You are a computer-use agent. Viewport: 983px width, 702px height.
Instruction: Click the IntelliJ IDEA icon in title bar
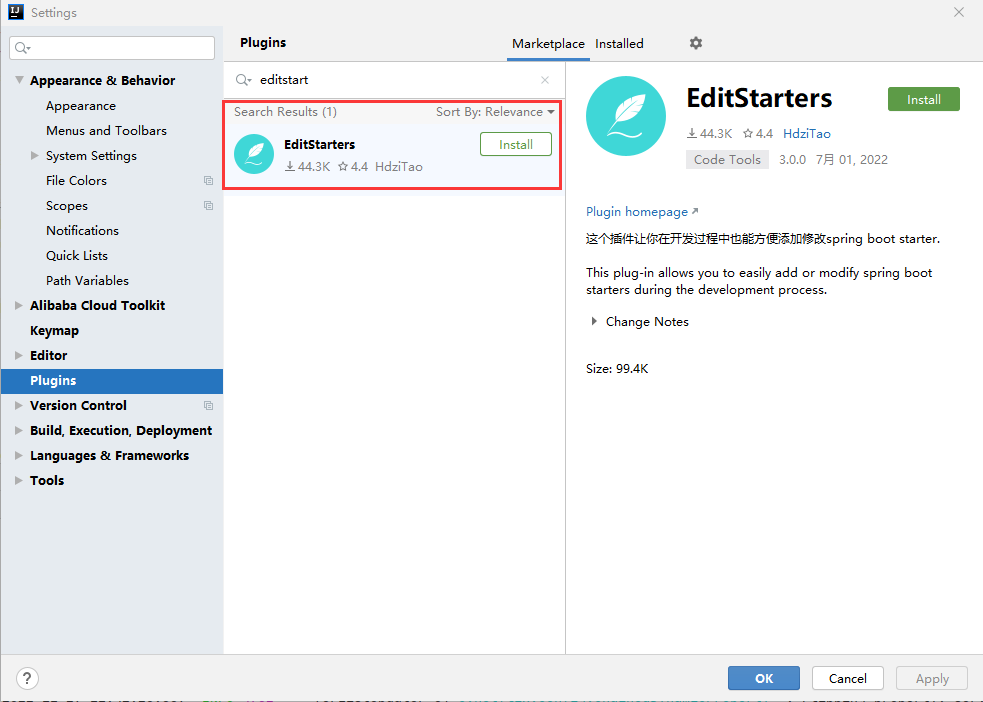(16, 12)
